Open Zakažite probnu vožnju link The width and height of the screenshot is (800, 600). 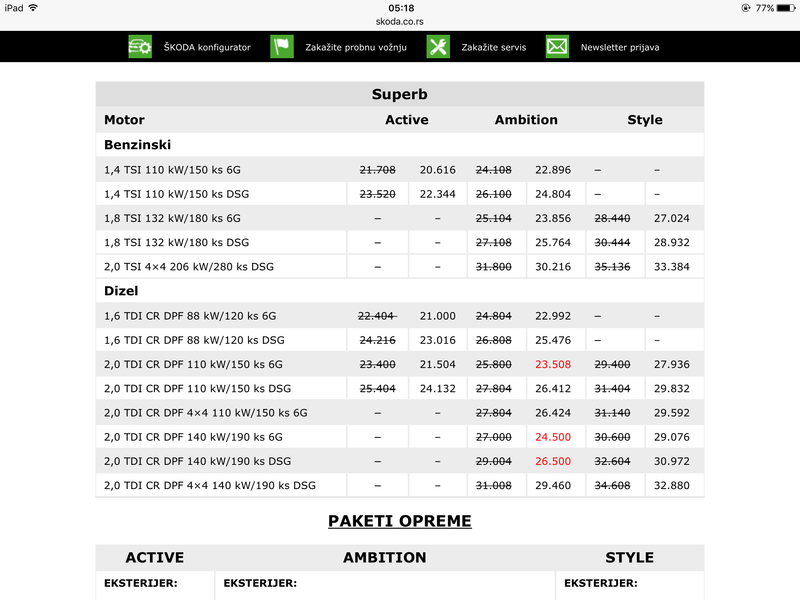click(356, 47)
